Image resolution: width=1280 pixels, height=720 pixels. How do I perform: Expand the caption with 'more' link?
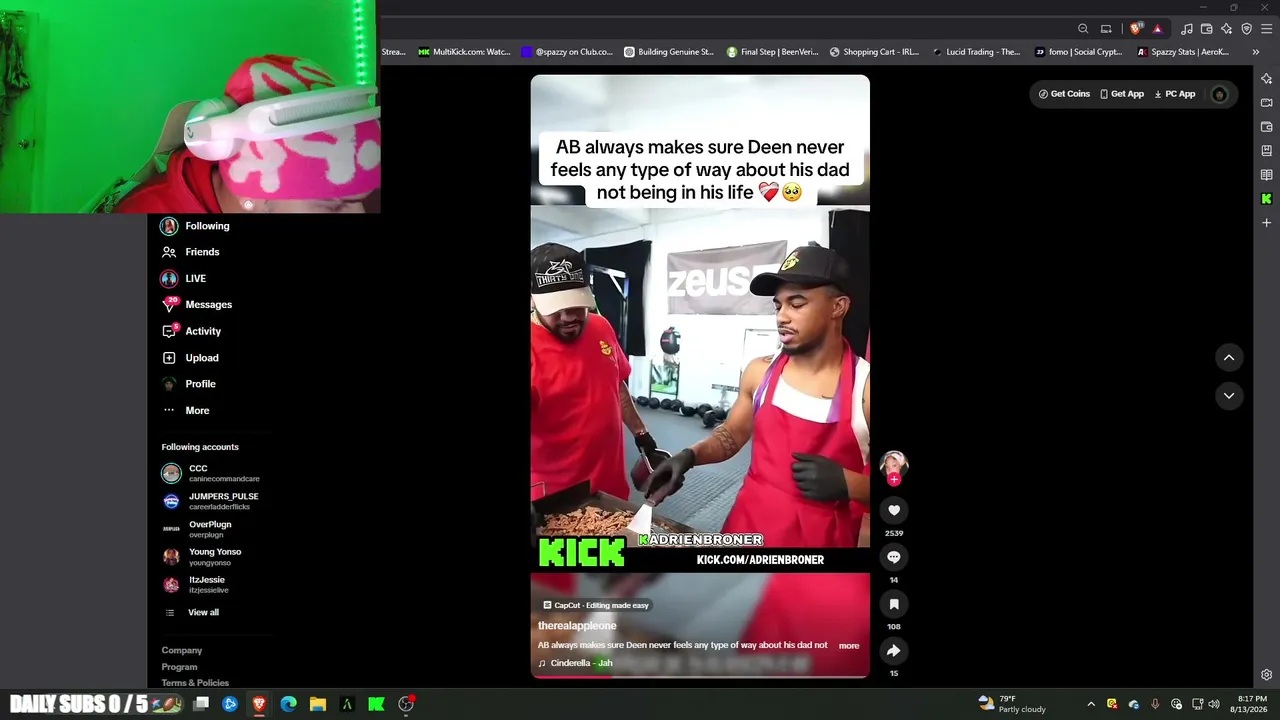[x=849, y=646]
